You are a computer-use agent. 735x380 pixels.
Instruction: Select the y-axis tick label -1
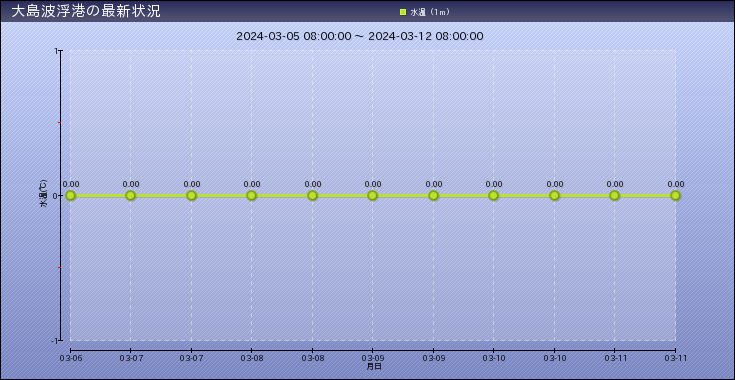coord(54,341)
